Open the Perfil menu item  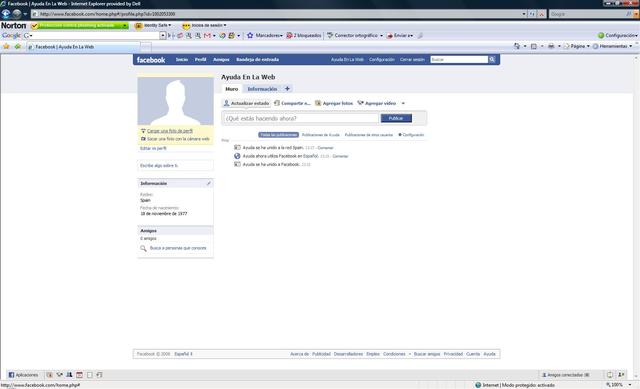200,60
